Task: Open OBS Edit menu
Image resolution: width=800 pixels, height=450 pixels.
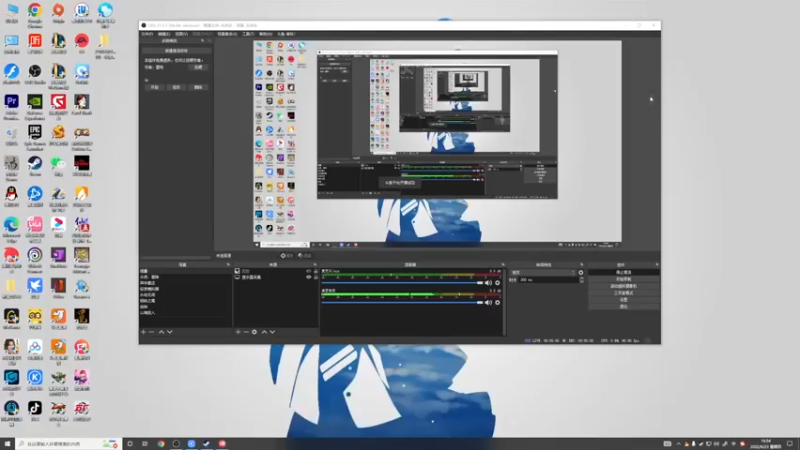Action: click(x=164, y=34)
